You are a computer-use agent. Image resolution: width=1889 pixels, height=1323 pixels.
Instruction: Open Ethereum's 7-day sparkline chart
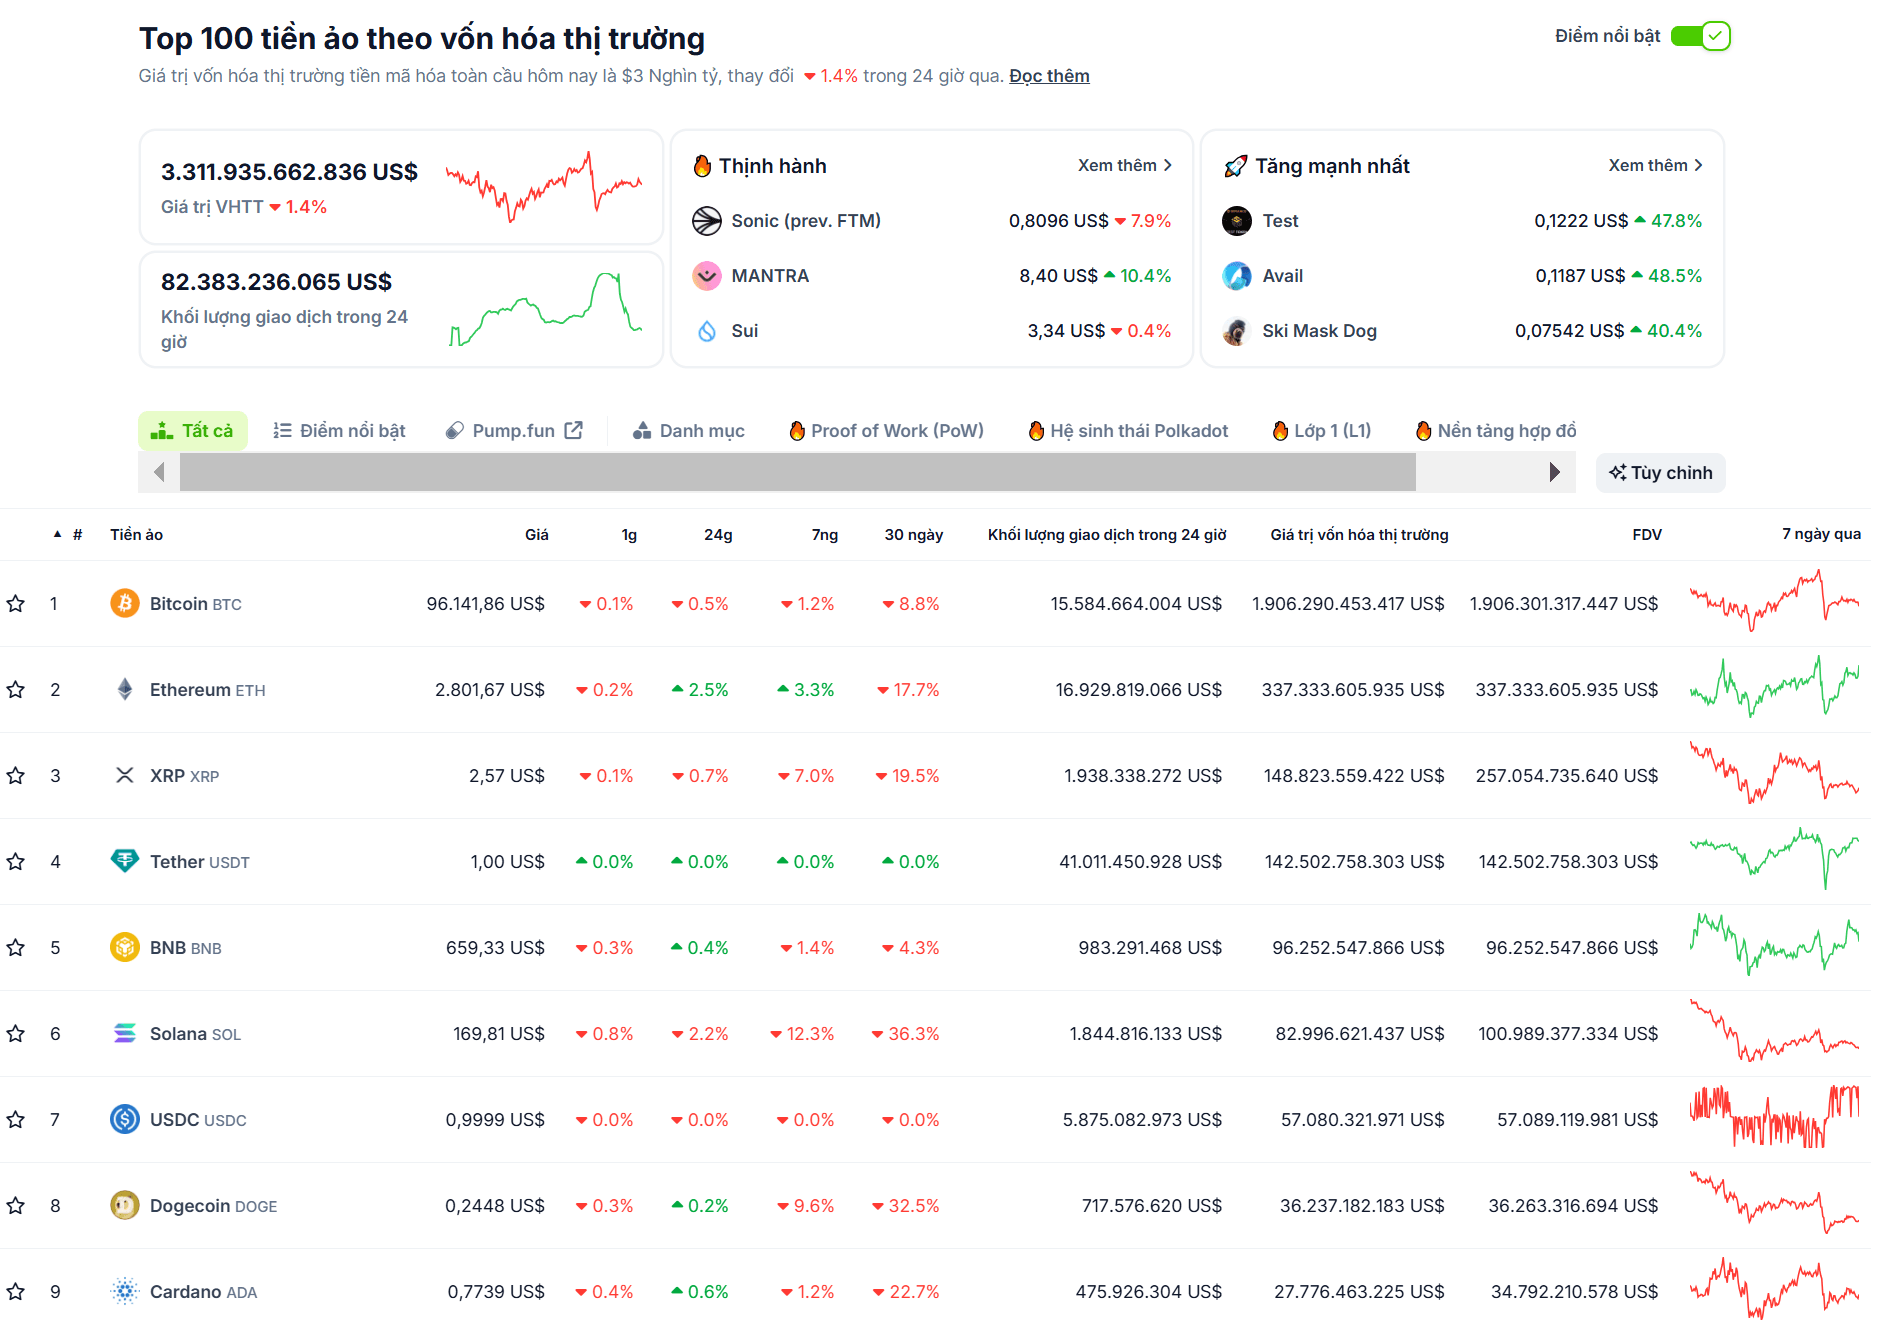(1774, 687)
